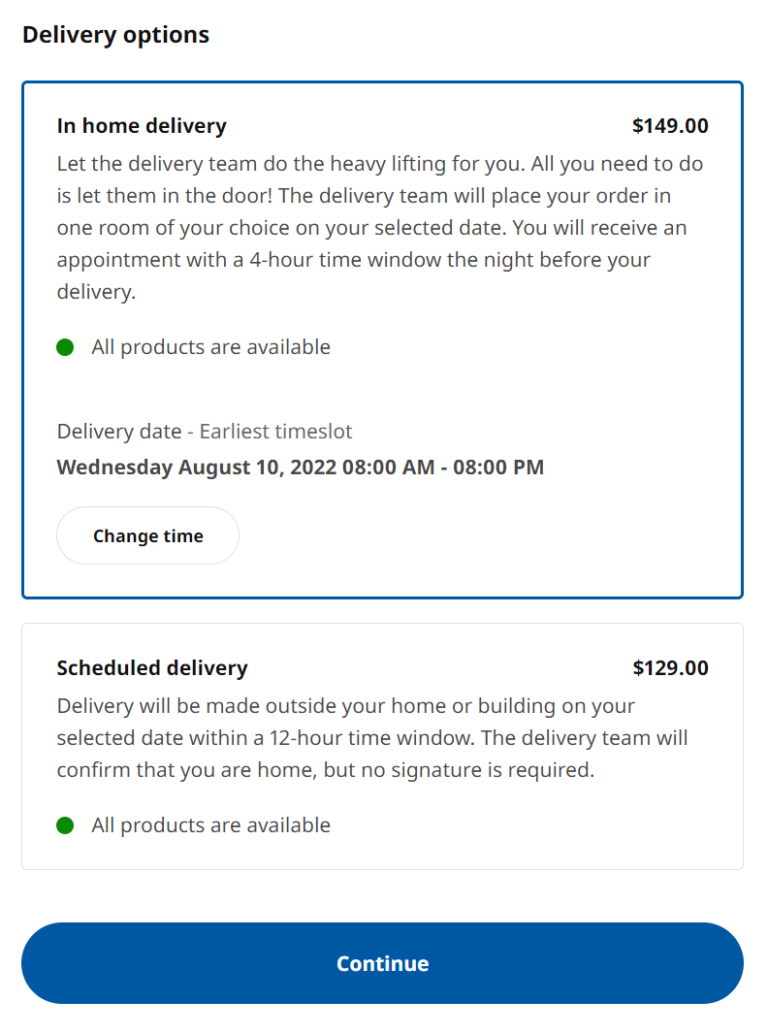
Task: Click the gray Earliest timeslot text
Action: (x=276, y=432)
